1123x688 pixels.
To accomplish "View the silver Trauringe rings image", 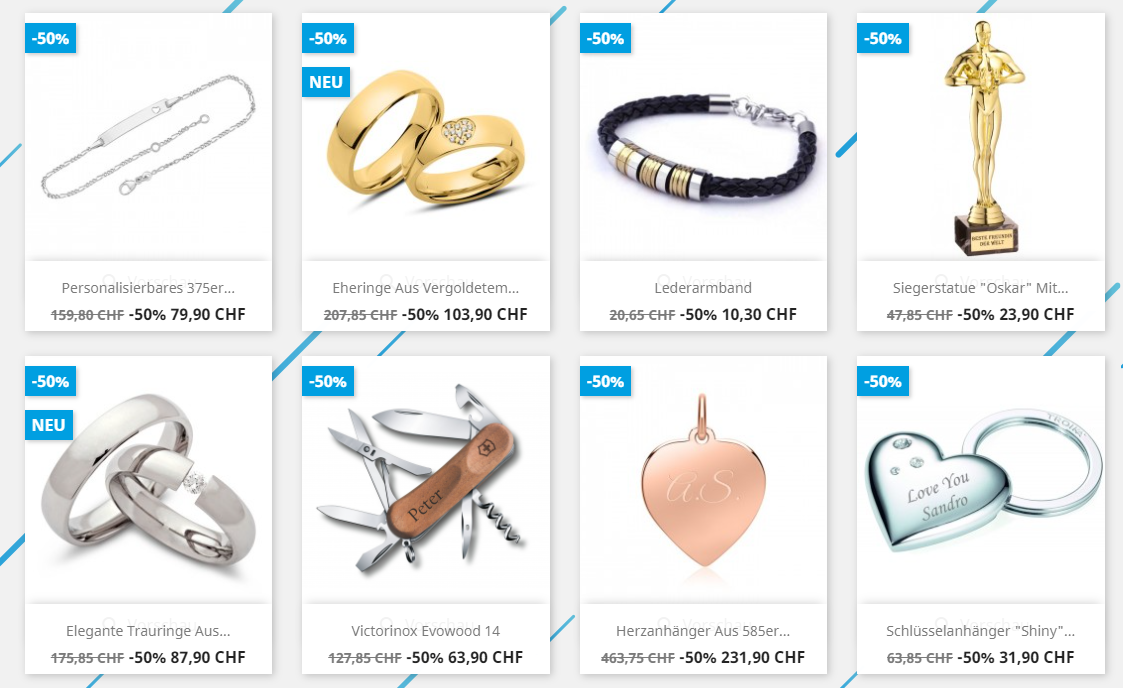I will pyautogui.click(x=148, y=480).
